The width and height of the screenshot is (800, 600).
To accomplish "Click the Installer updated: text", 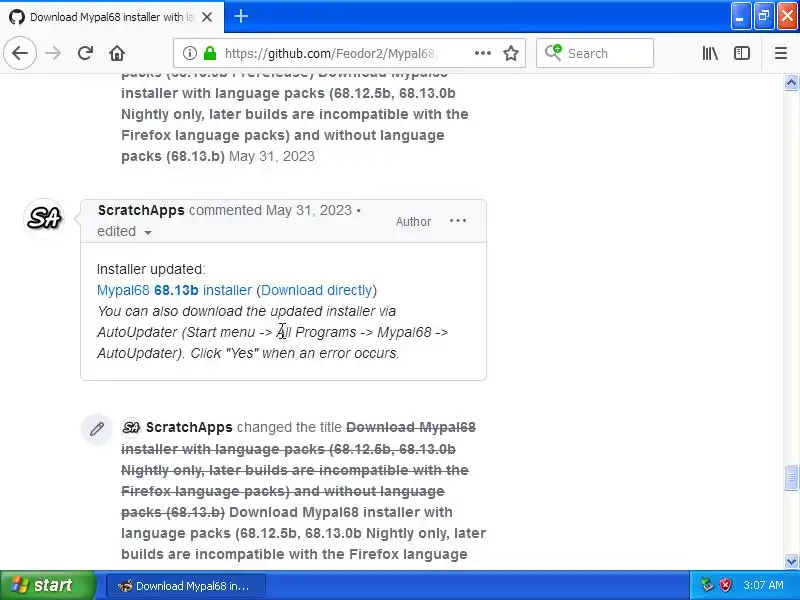I will [x=151, y=269].
